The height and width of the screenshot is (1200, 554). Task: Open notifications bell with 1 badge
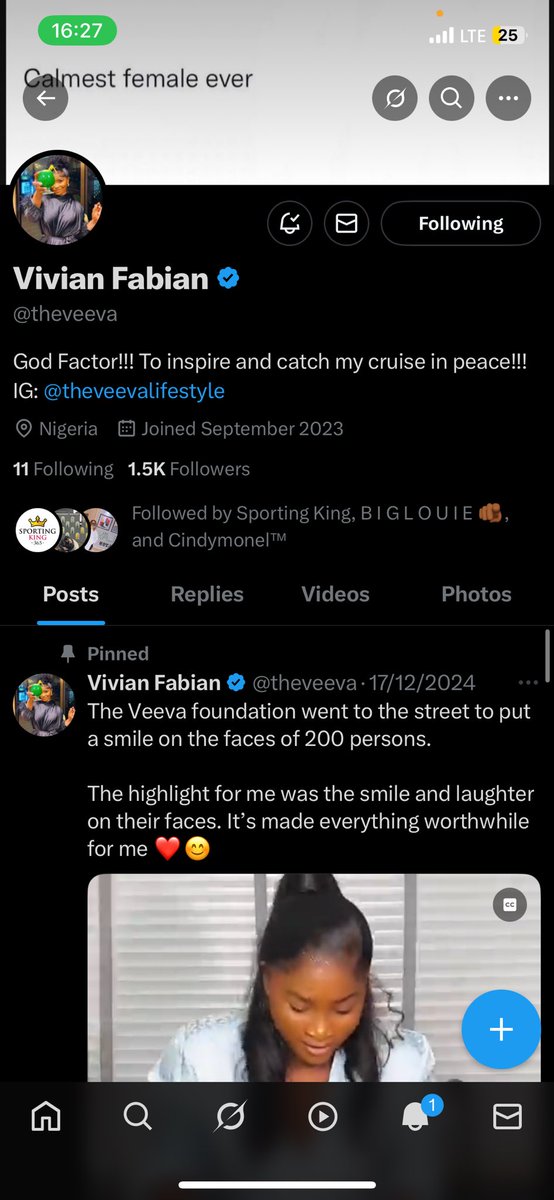tap(417, 1114)
